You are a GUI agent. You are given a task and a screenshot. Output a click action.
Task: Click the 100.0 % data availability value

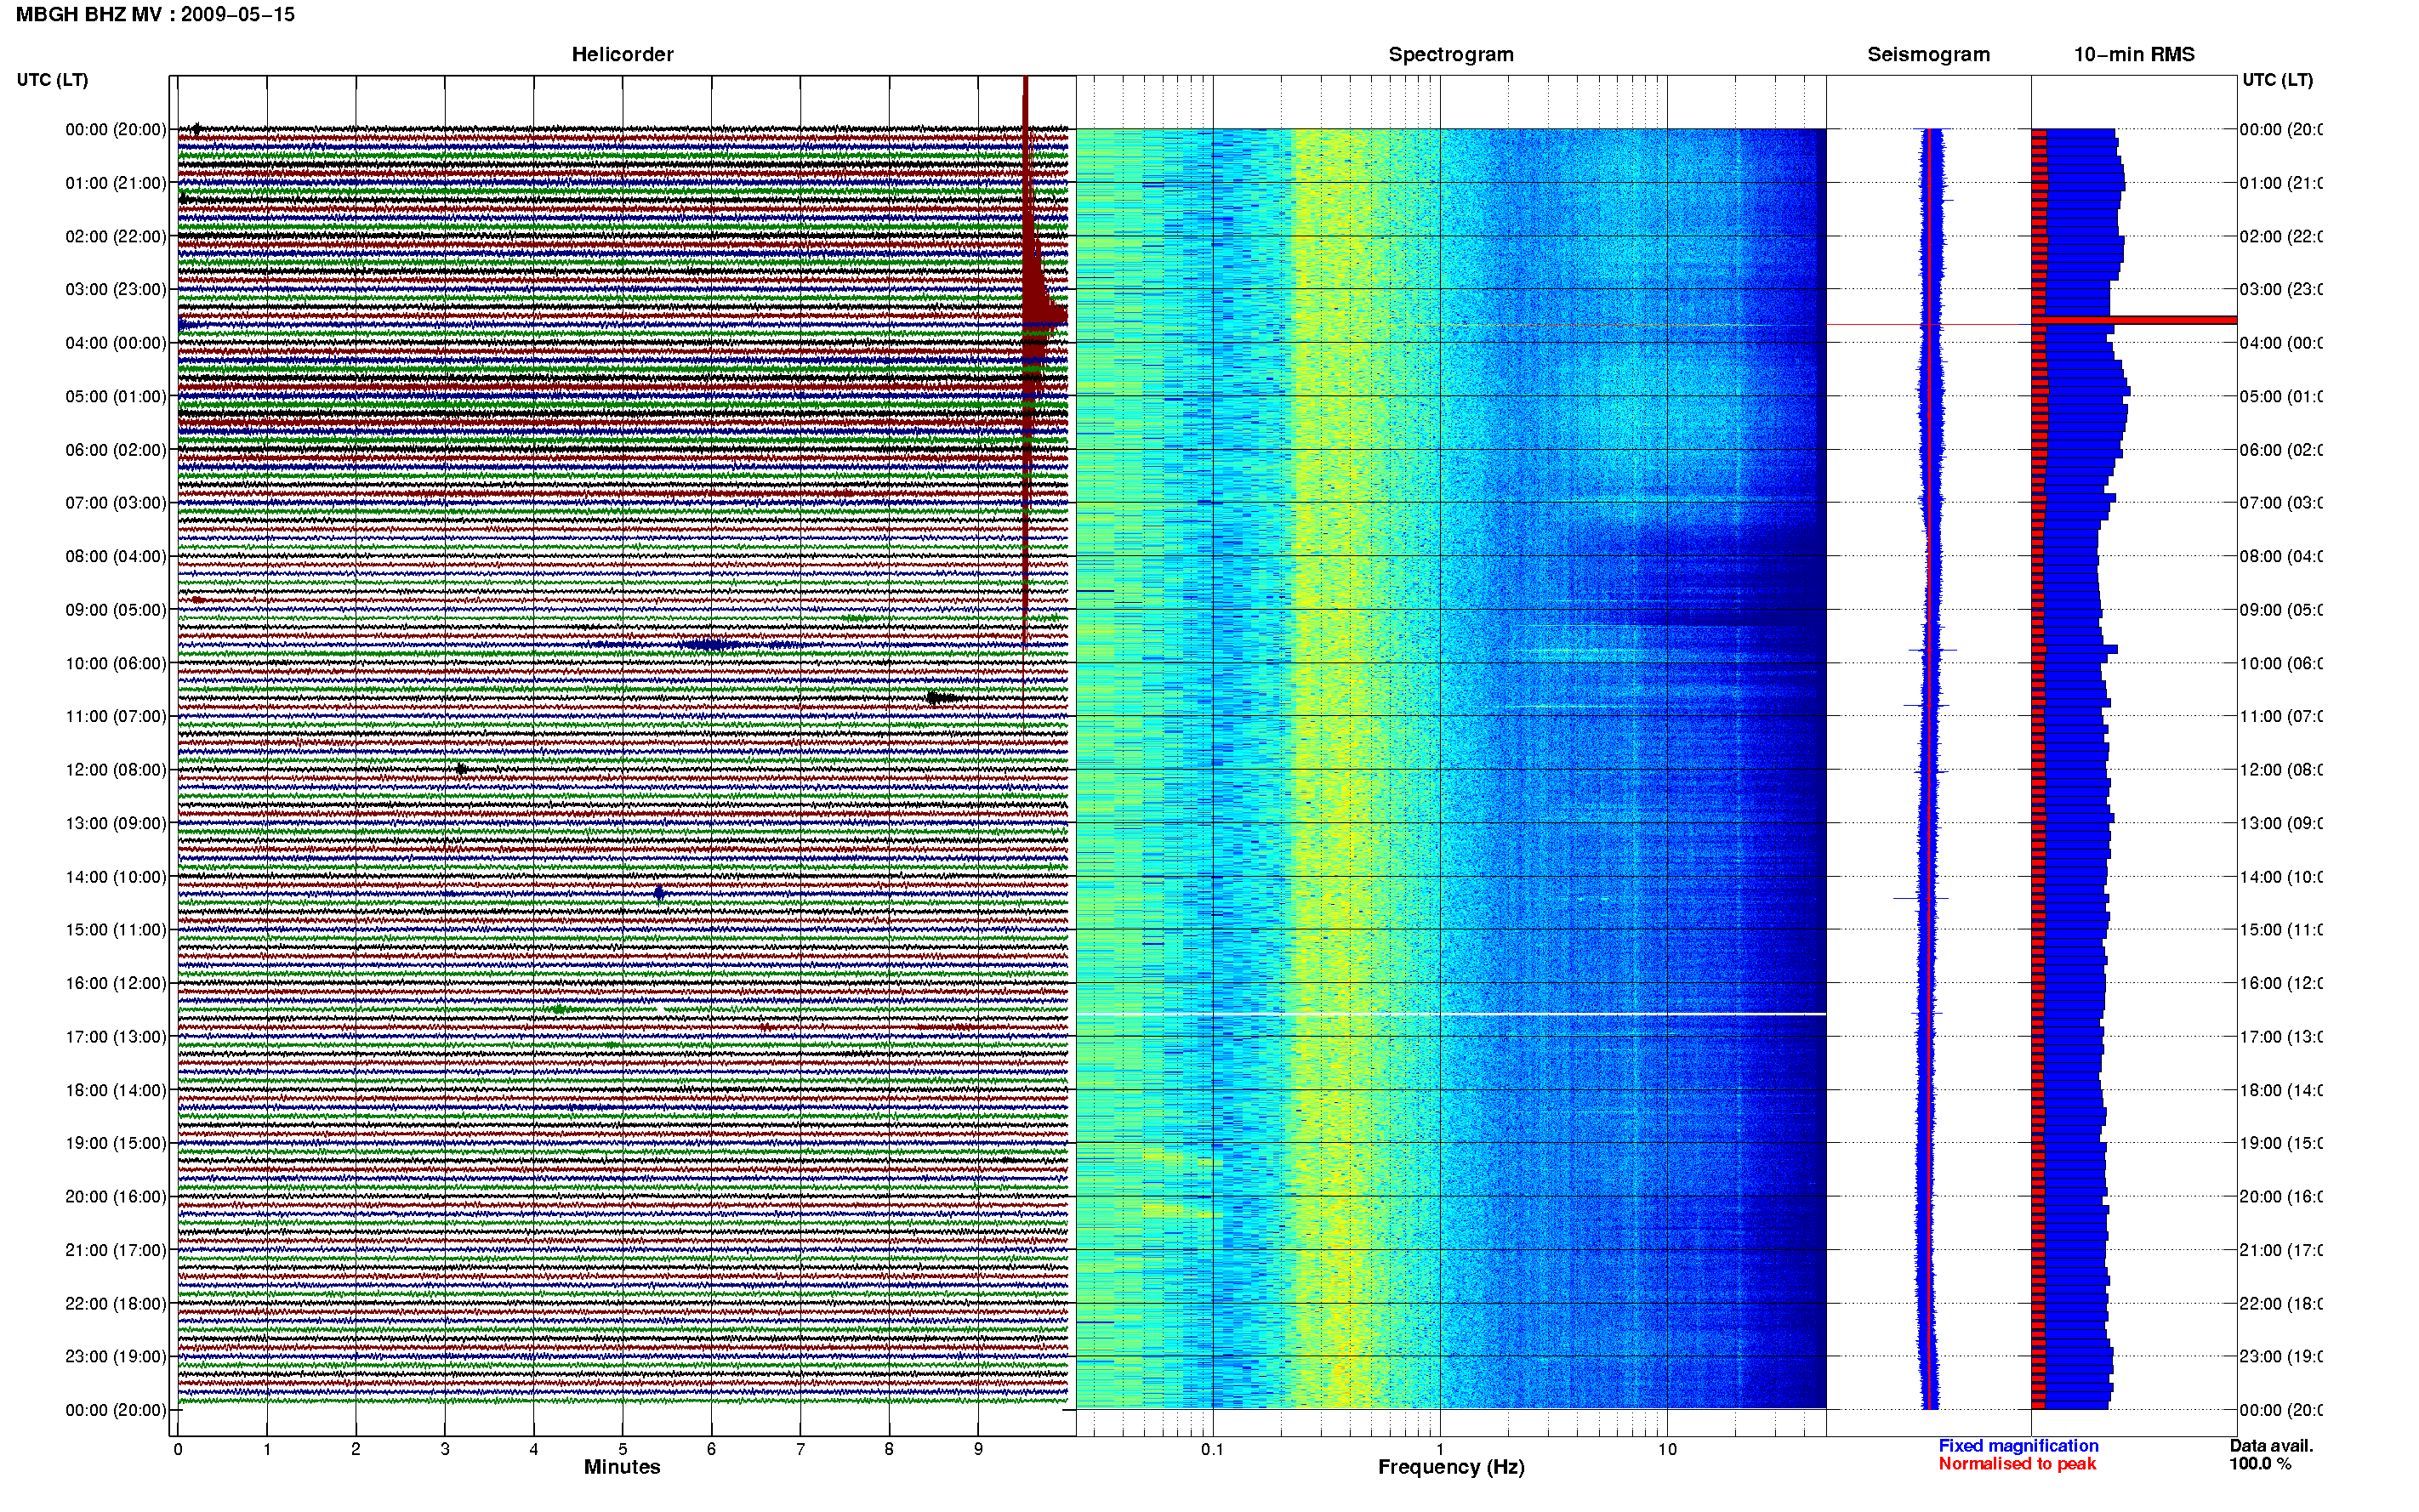(2260, 1464)
